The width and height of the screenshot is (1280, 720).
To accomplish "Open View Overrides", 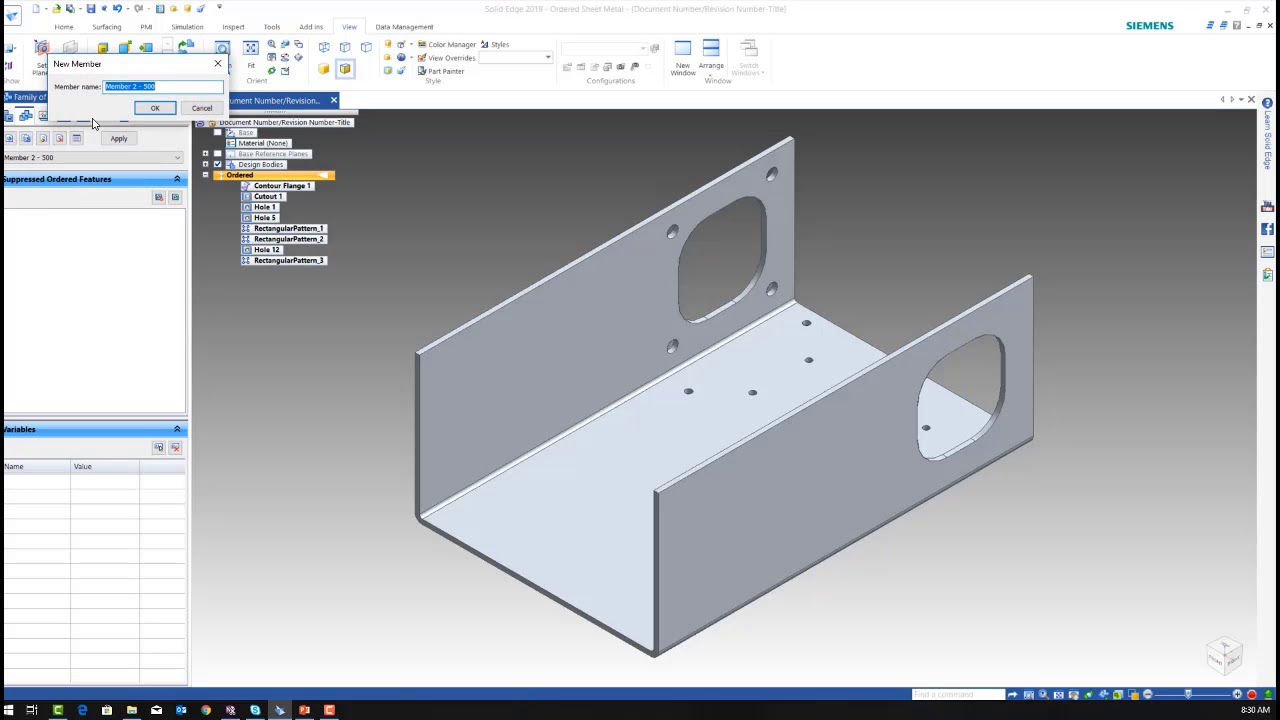I will coord(446,58).
